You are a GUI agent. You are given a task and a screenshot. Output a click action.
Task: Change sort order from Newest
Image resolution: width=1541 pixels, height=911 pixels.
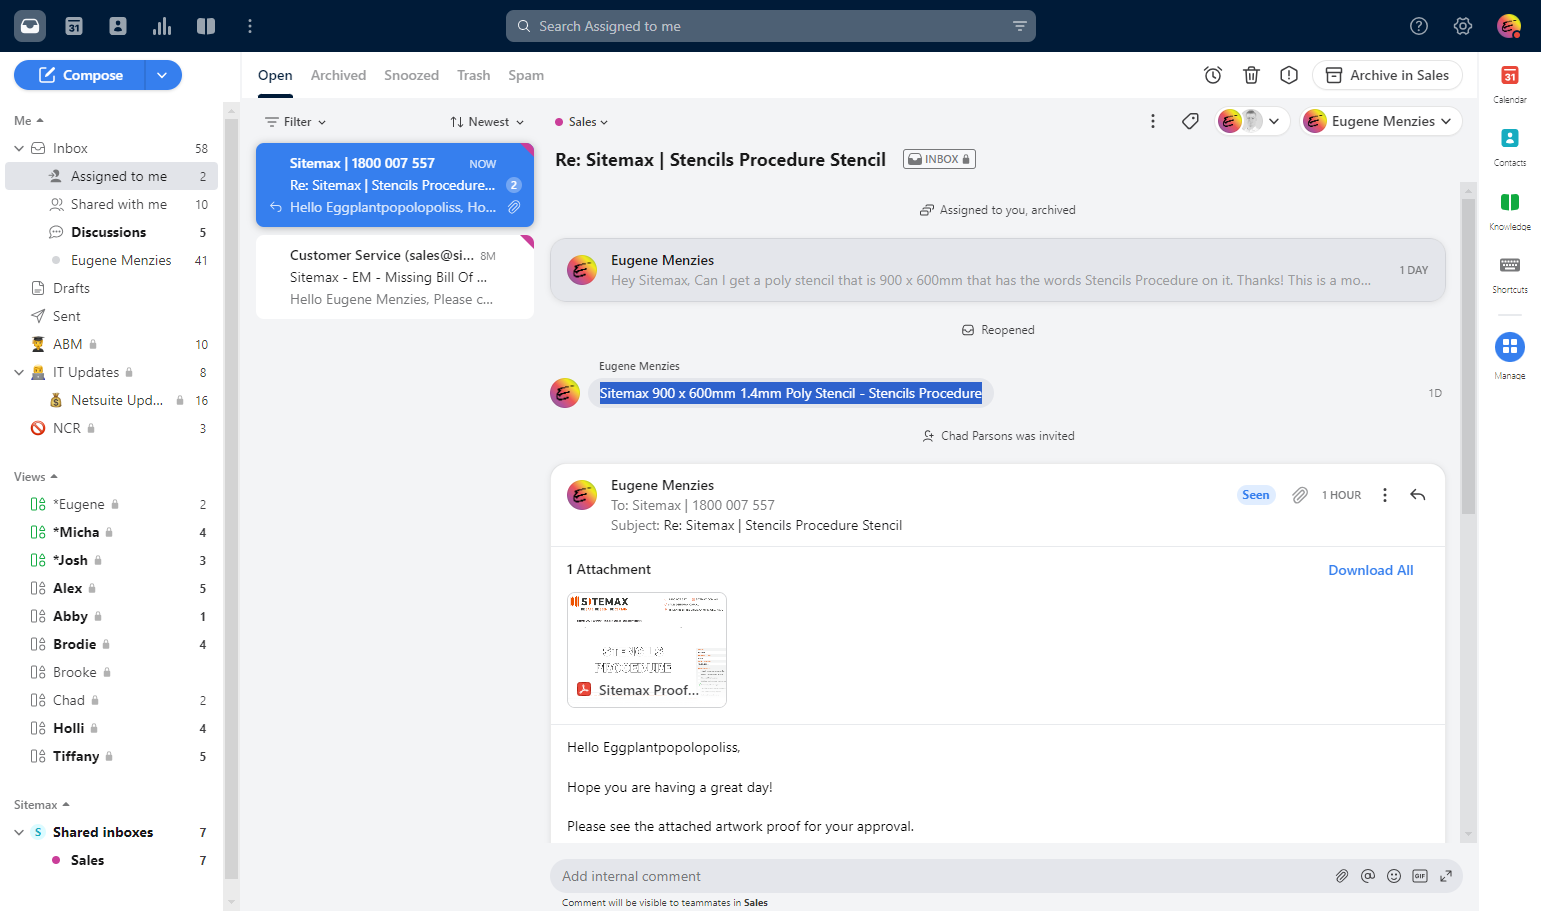487,122
